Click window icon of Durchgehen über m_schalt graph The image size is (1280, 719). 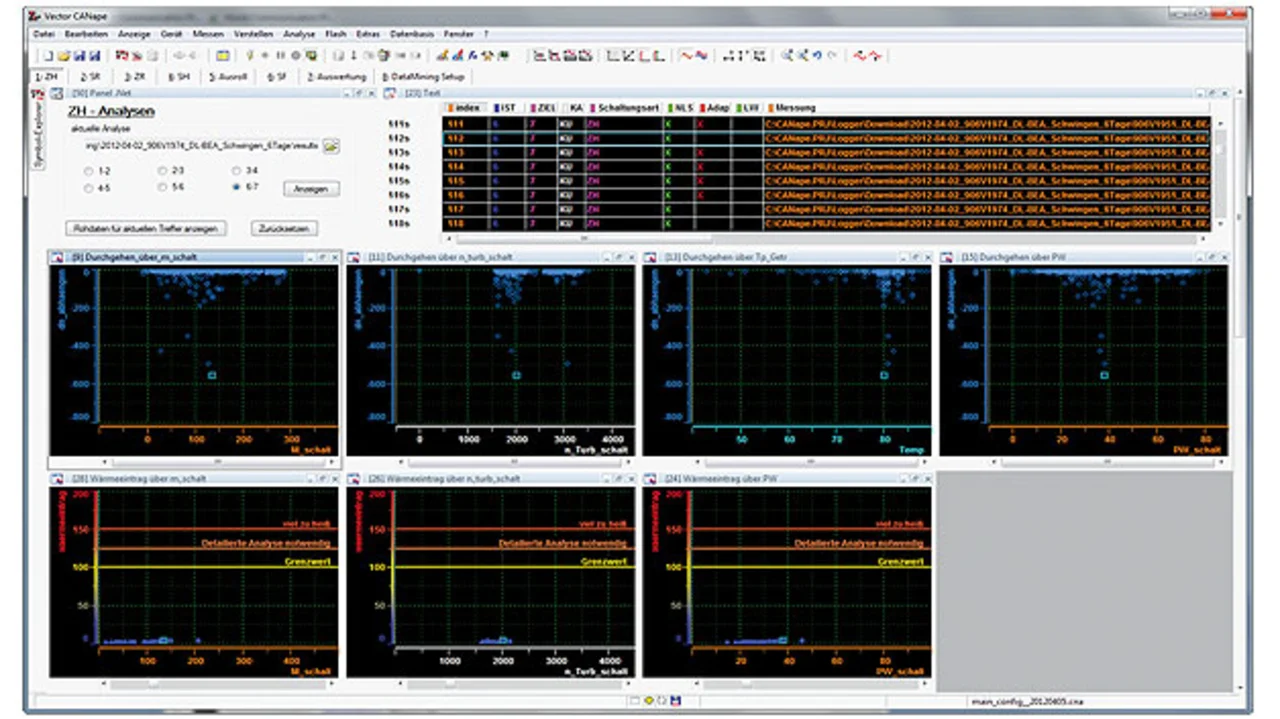[58, 258]
